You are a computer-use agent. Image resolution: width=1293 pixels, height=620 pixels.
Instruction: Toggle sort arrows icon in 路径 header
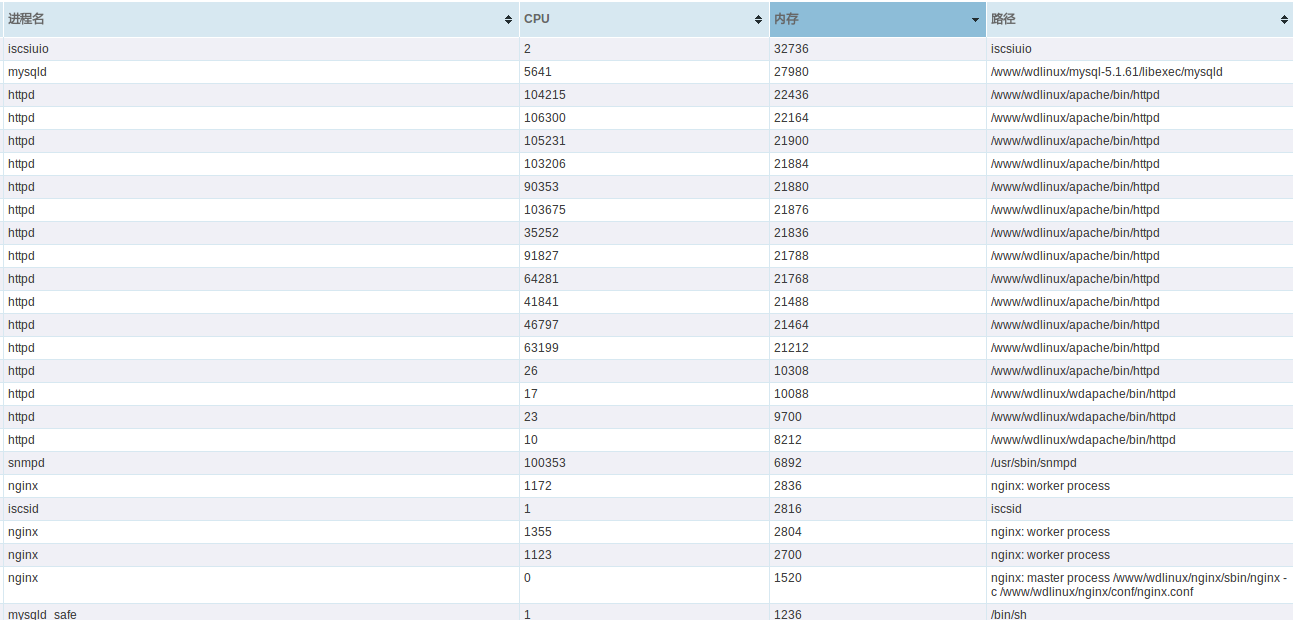1284,20
